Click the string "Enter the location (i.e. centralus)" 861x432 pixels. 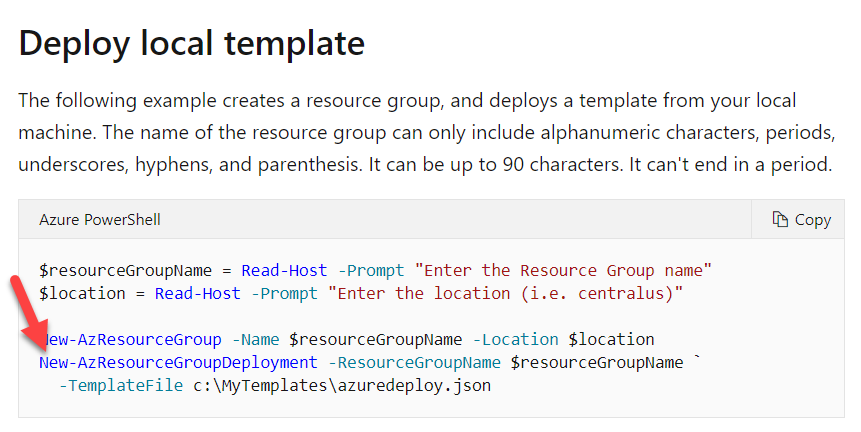coord(505,293)
